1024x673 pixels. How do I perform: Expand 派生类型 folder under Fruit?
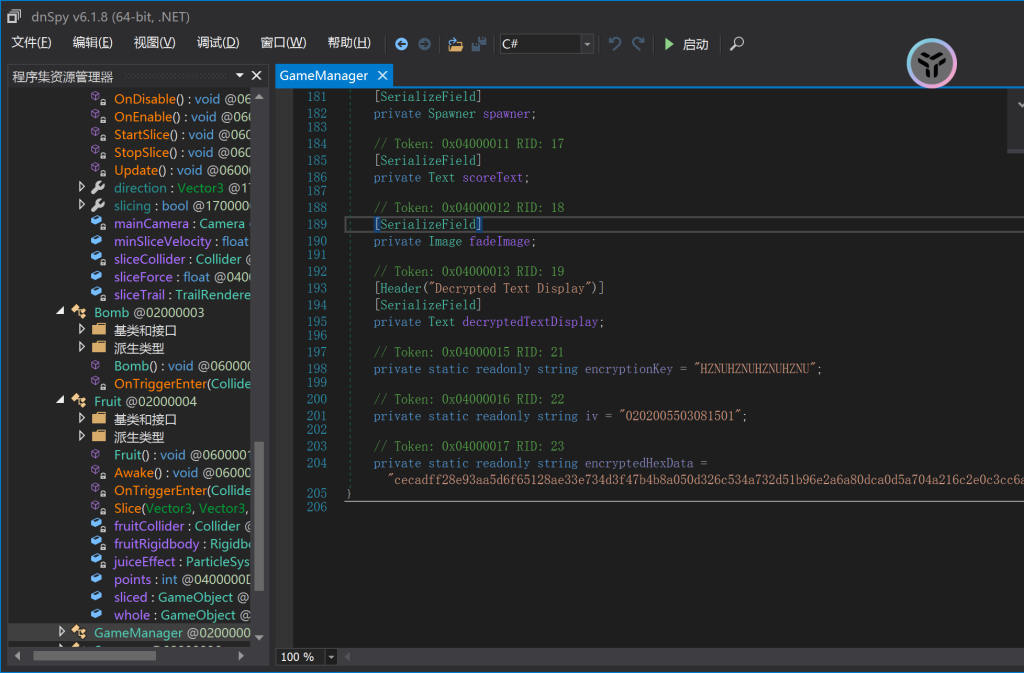[82, 436]
